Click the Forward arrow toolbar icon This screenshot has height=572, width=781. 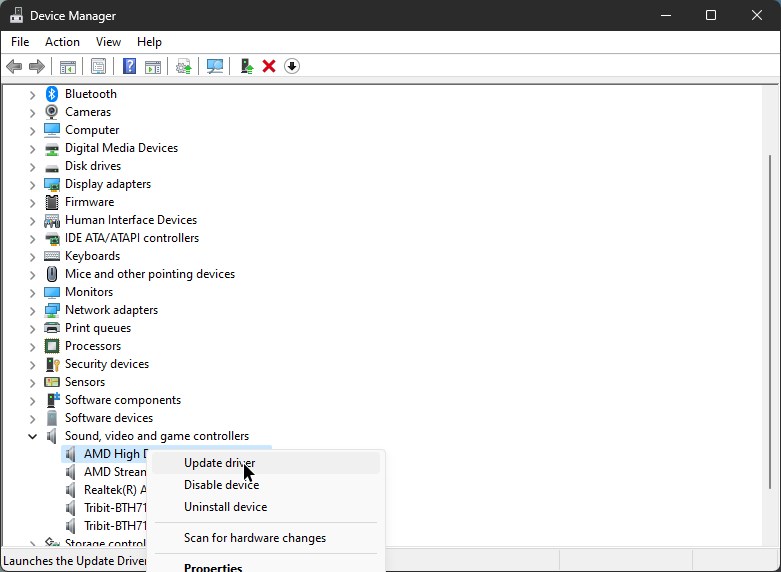coord(37,66)
